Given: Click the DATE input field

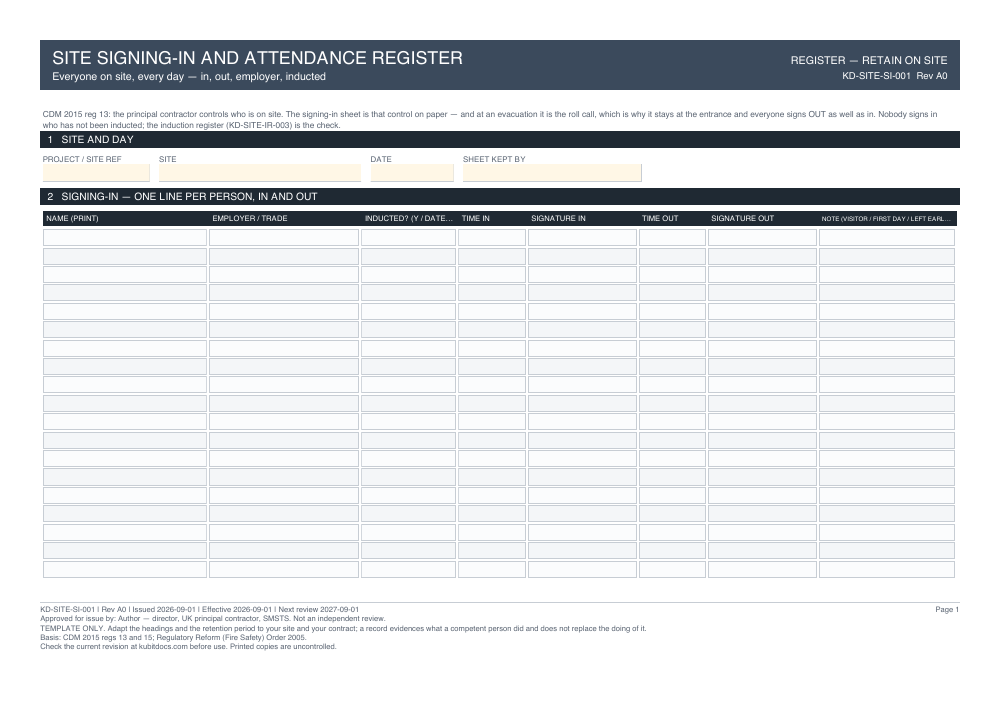Looking at the screenshot, I should click(x=412, y=173).
